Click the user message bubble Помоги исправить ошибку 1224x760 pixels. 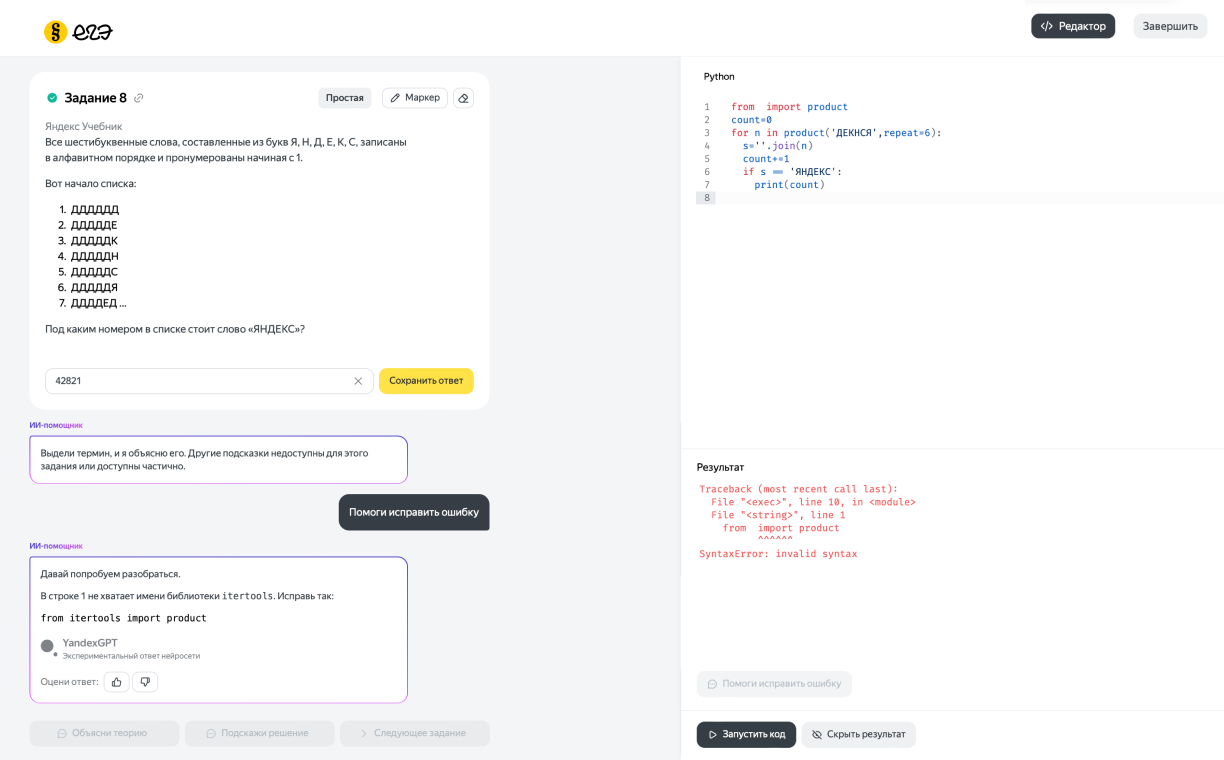coord(414,512)
